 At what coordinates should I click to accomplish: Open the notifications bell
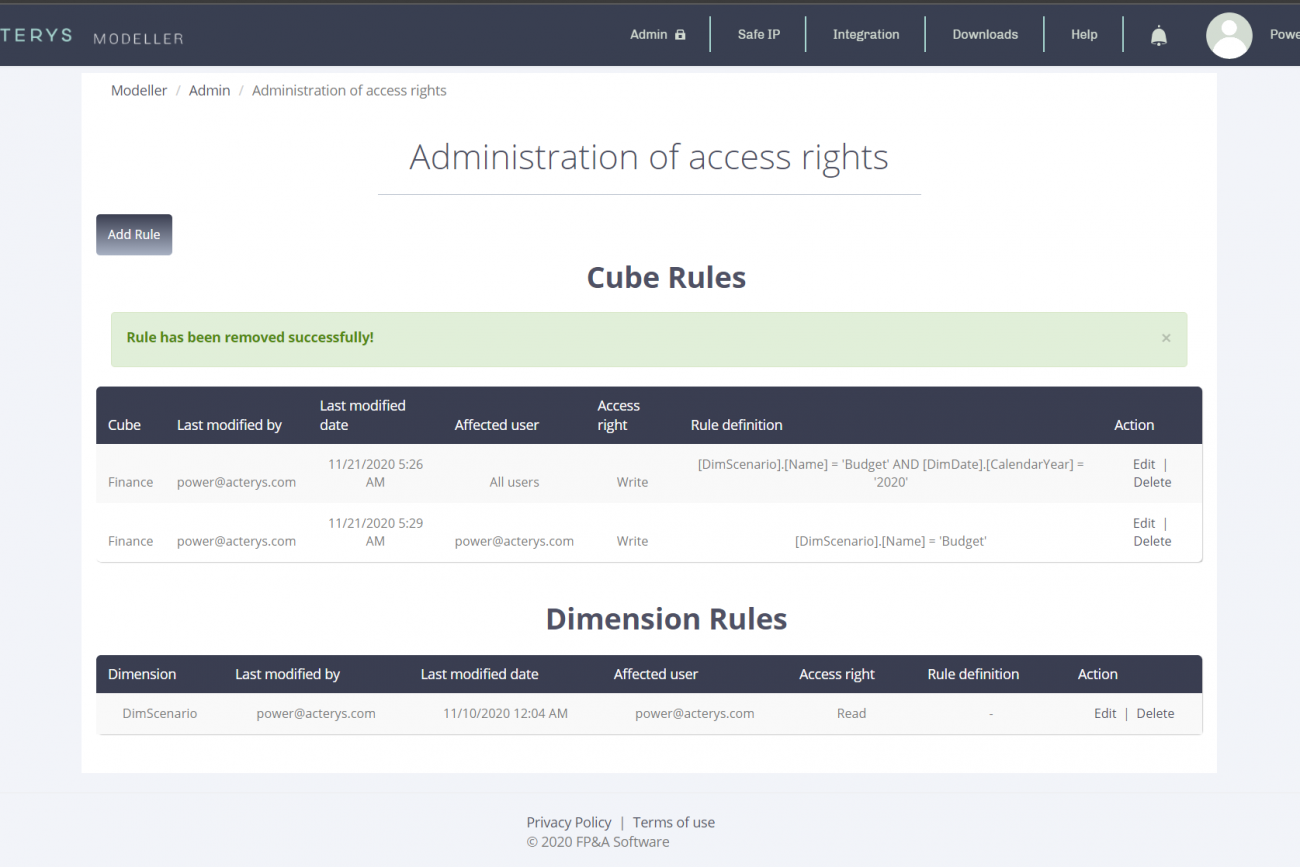click(1158, 36)
